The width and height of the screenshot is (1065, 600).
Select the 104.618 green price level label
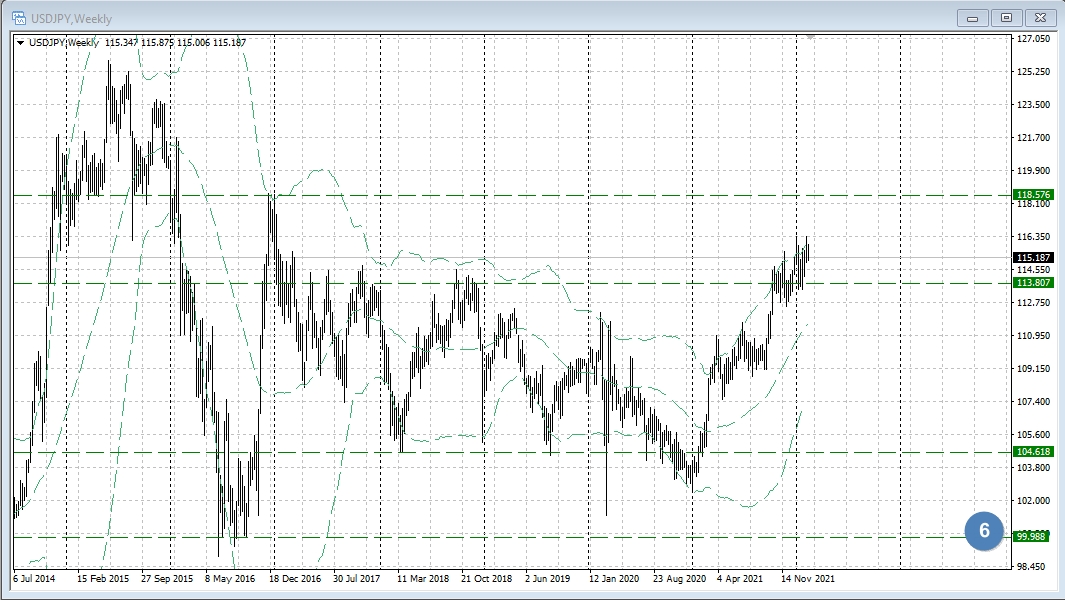point(1033,452)
